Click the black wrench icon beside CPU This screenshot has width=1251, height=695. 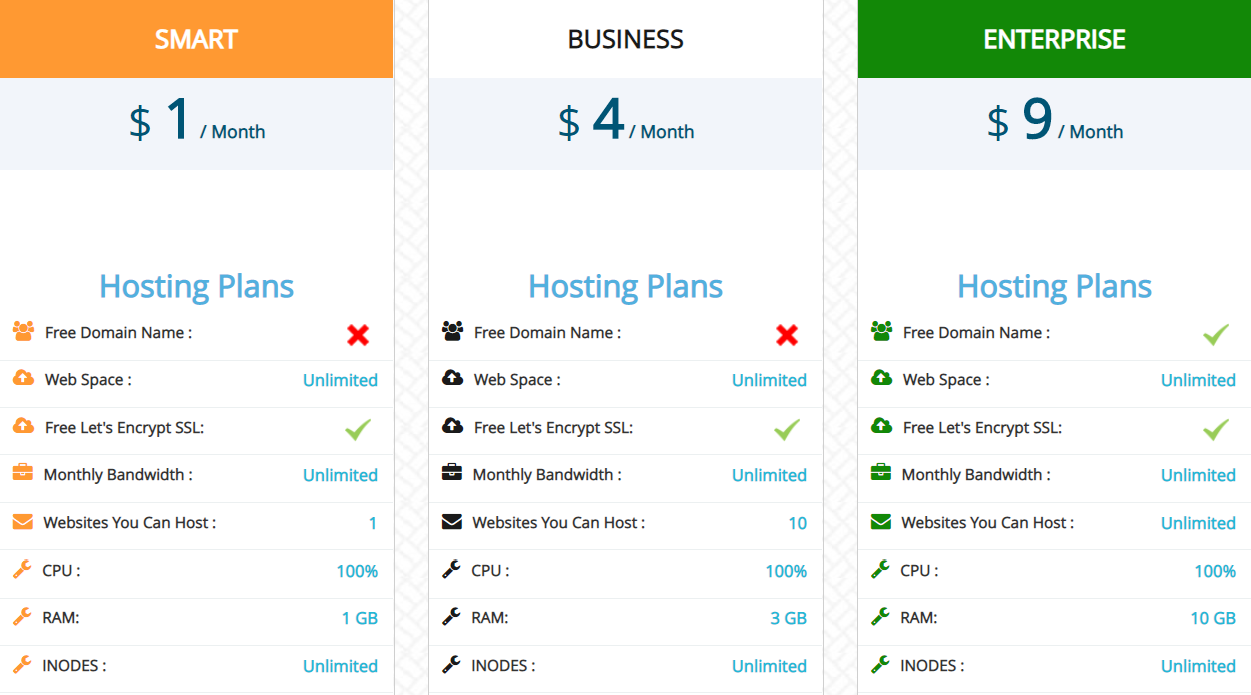pos(452,569)
